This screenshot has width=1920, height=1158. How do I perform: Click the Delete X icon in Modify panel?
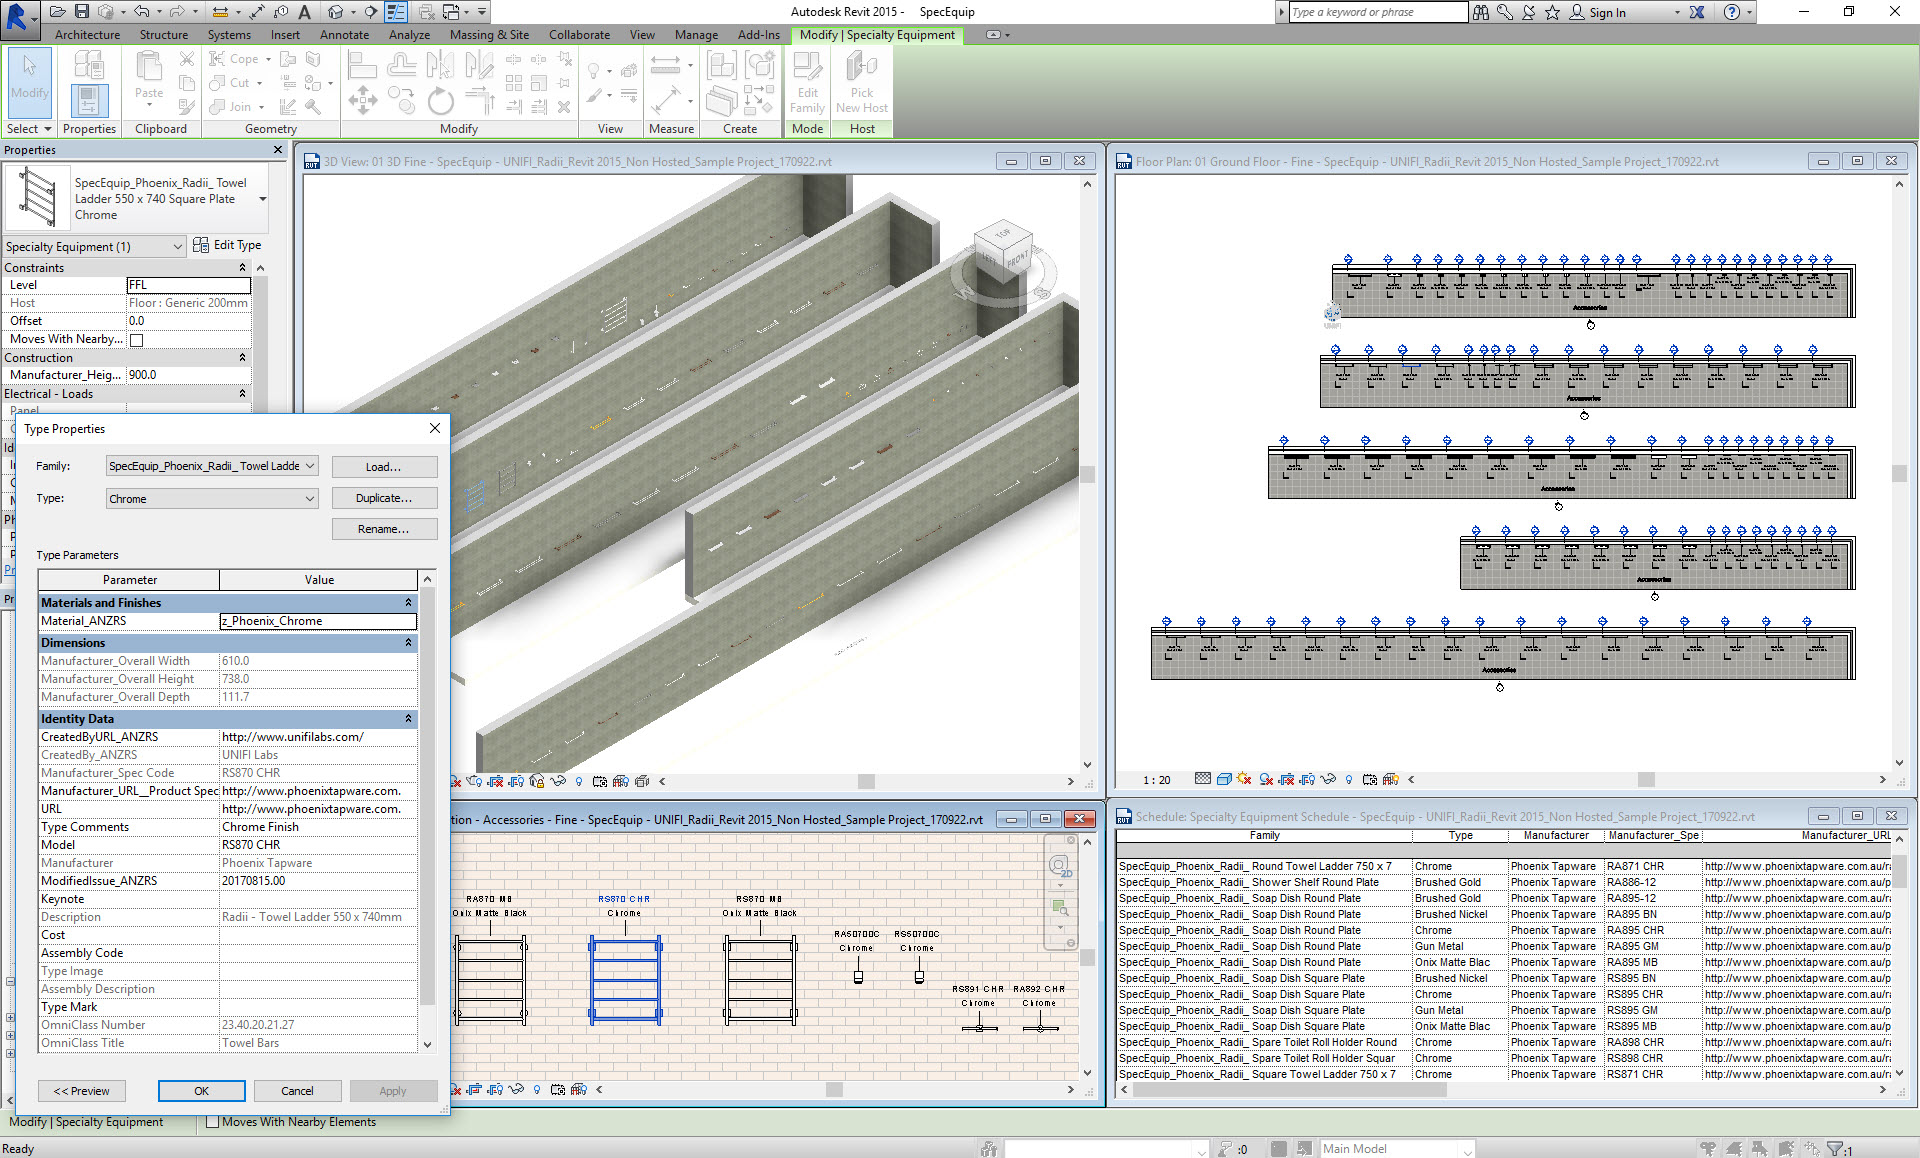click(564, 107)
